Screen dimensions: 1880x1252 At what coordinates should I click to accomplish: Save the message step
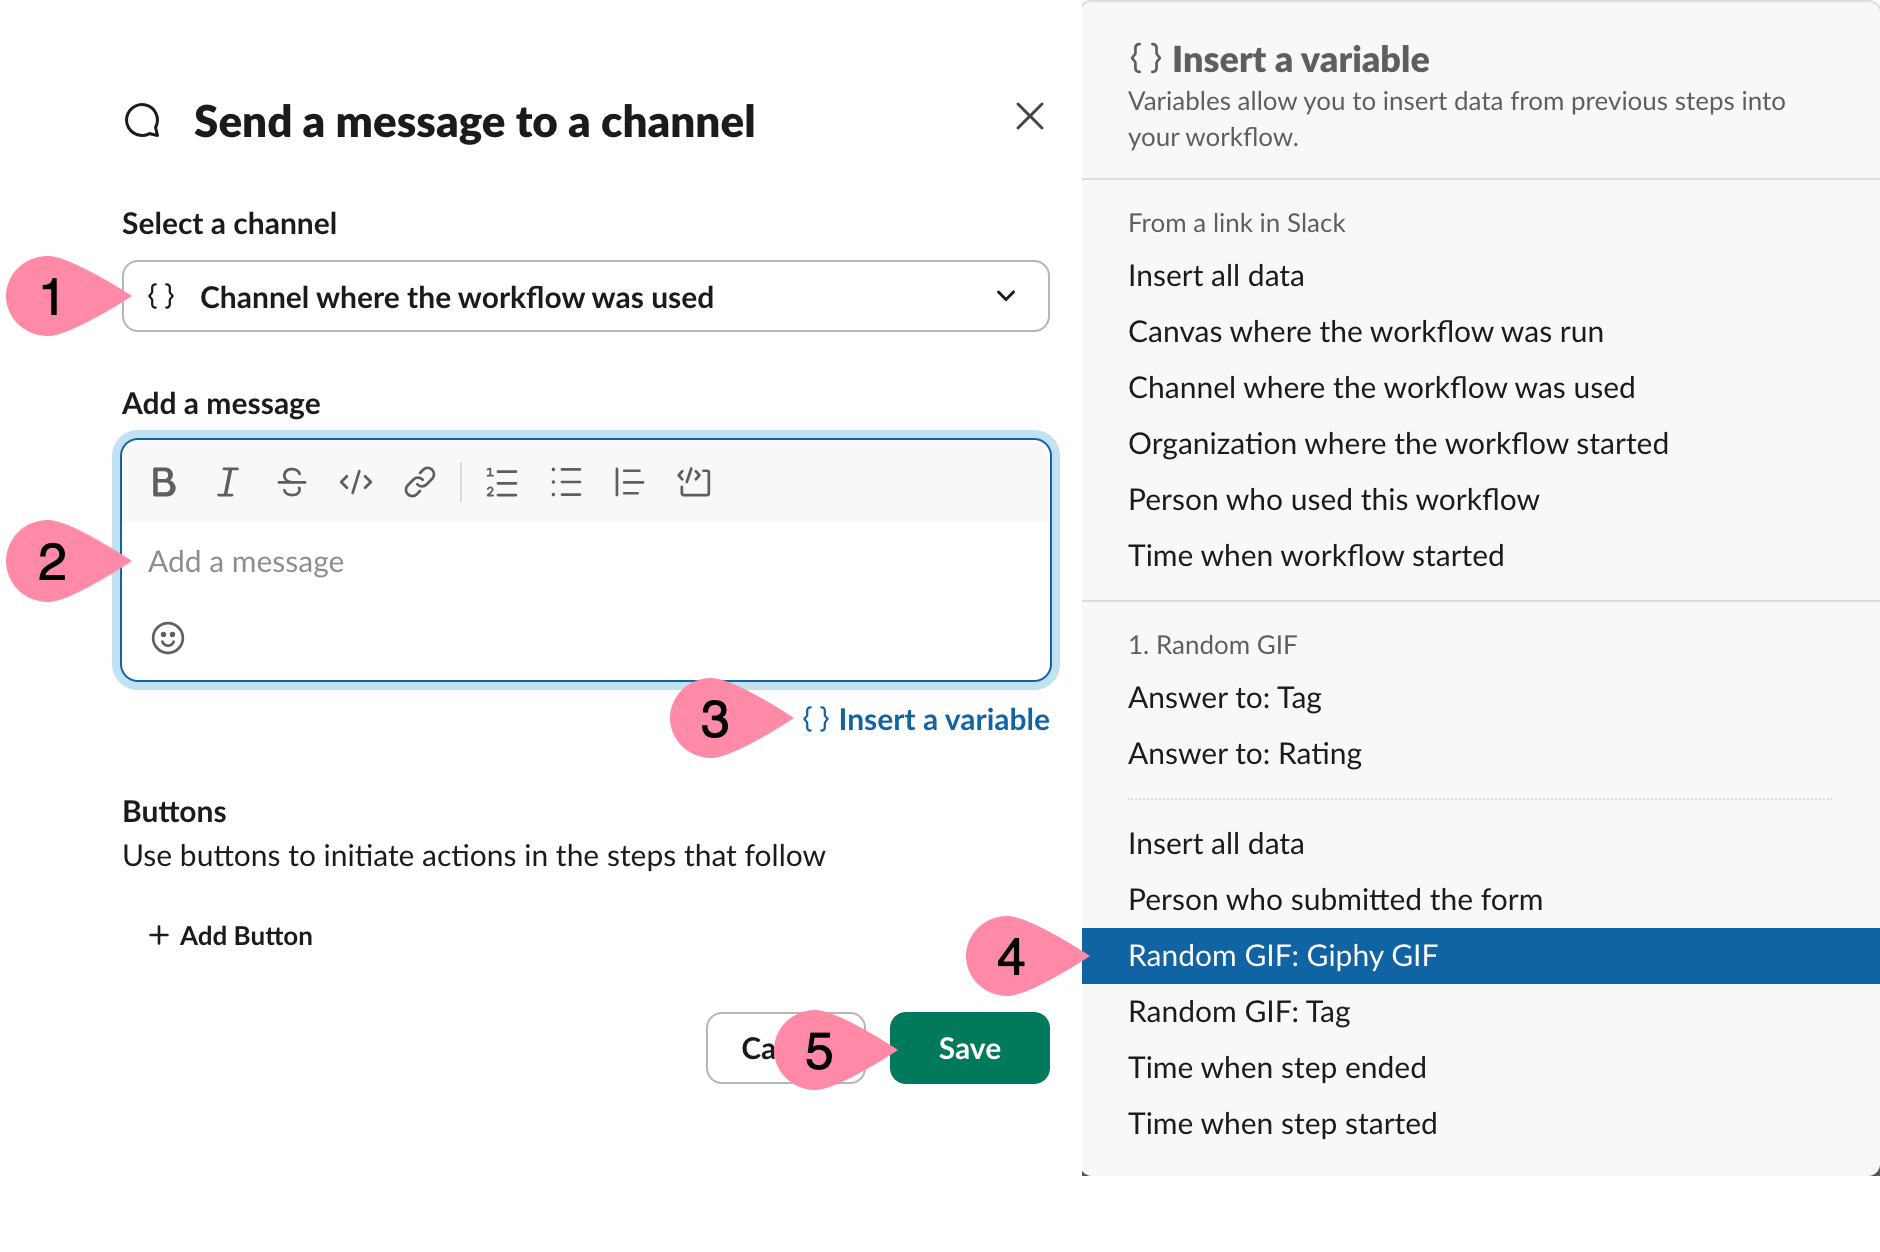tap(969, 1048)
